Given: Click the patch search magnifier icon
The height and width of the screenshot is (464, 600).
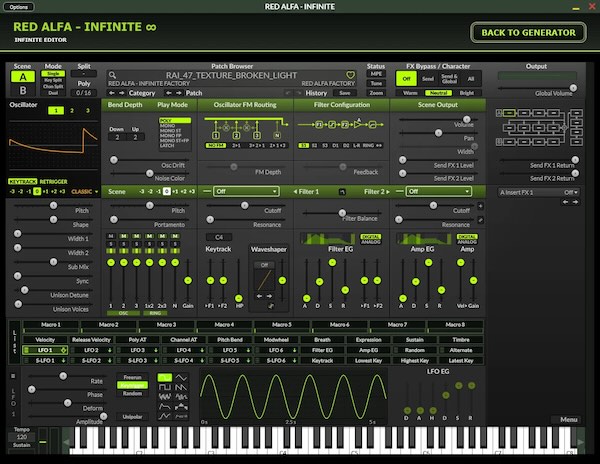Looking at the screenshot, I should point(112,75).
